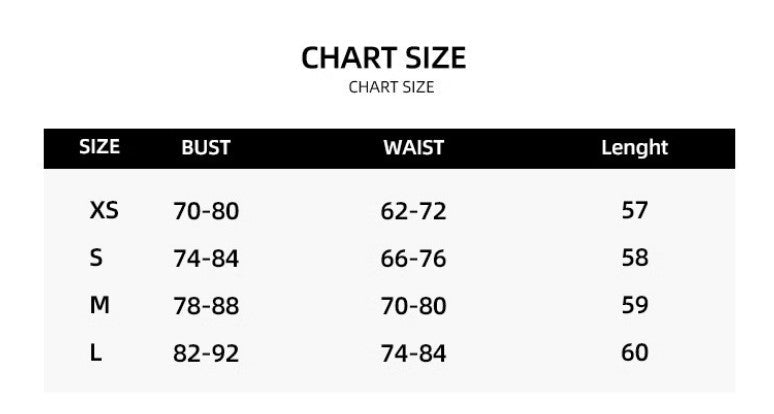This screenshot has height=414, width=774.
Task: Choose the M size row label
Action: coord(99,306)
